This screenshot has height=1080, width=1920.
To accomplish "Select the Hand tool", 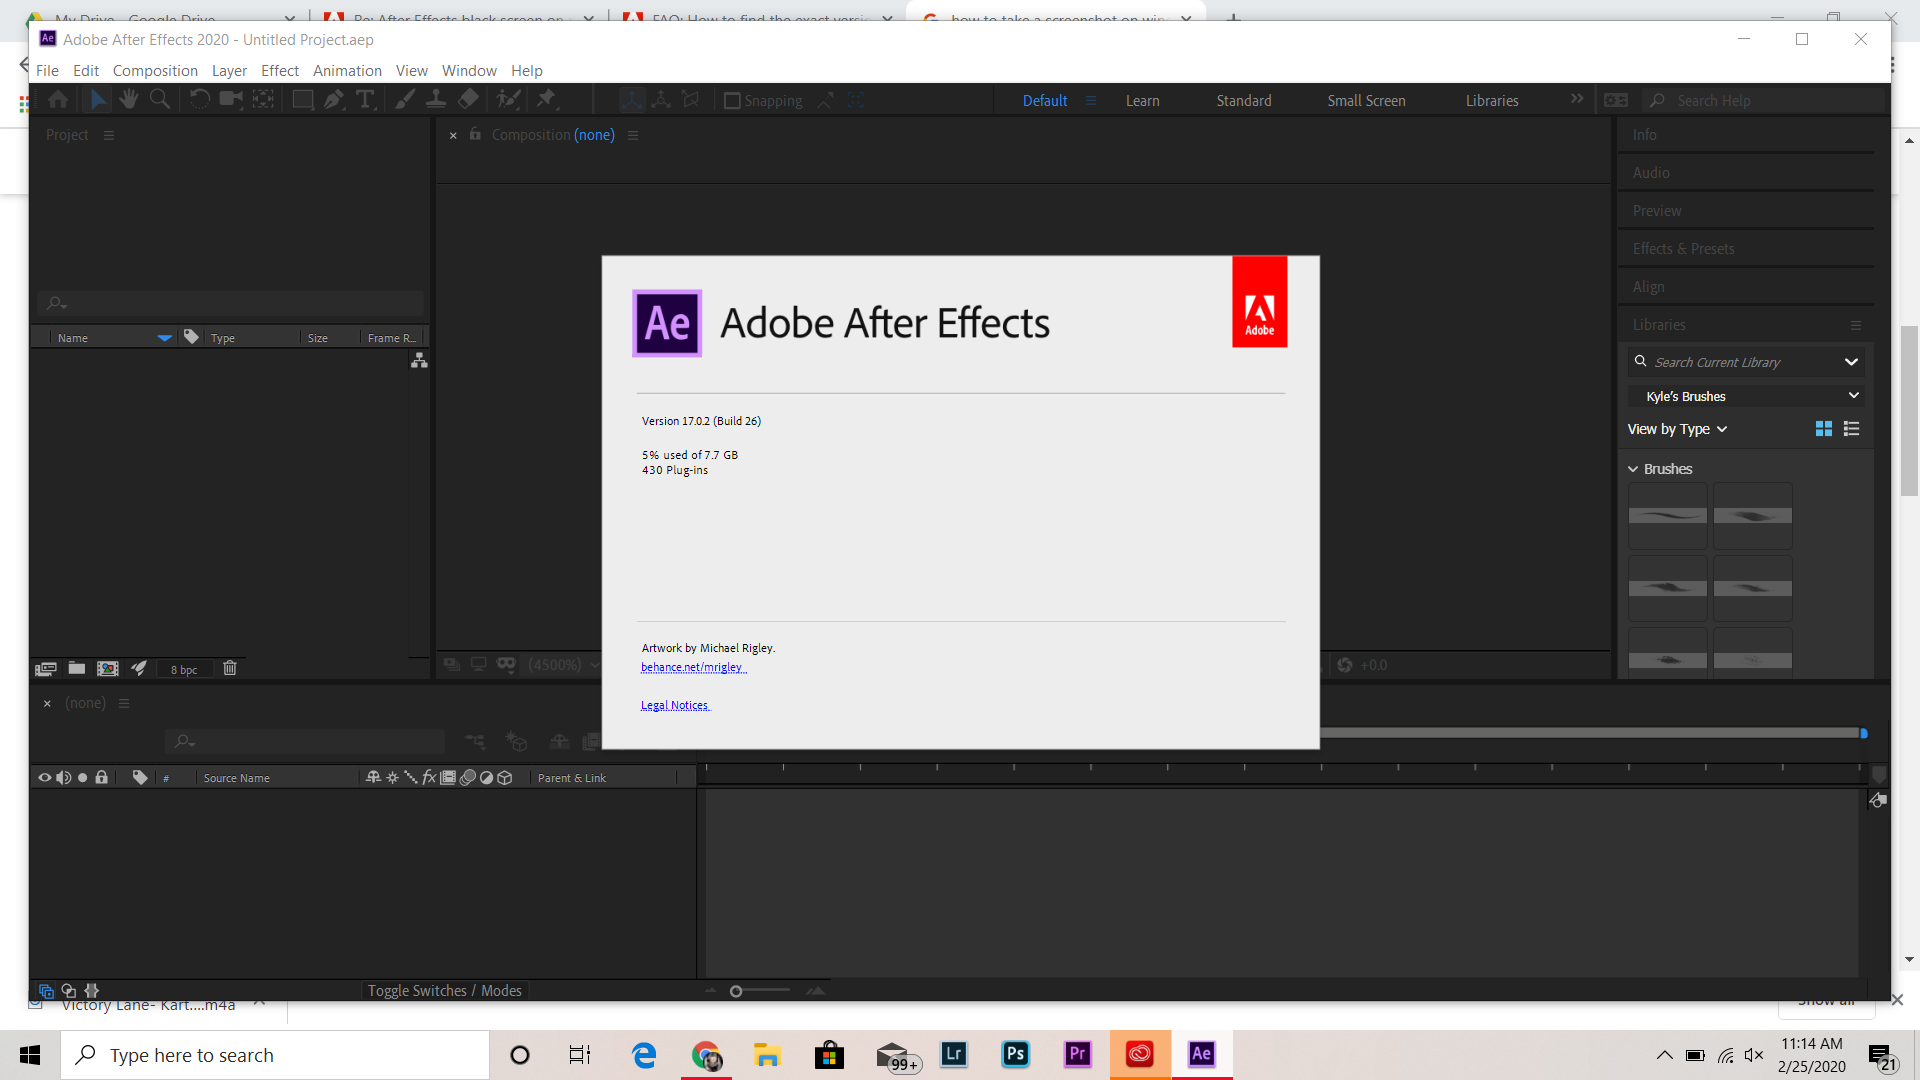I will (128, 99).
